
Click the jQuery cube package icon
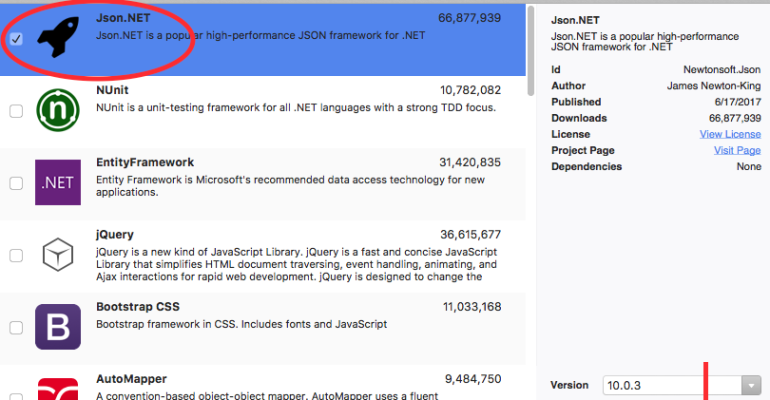(x=58, y=255)
